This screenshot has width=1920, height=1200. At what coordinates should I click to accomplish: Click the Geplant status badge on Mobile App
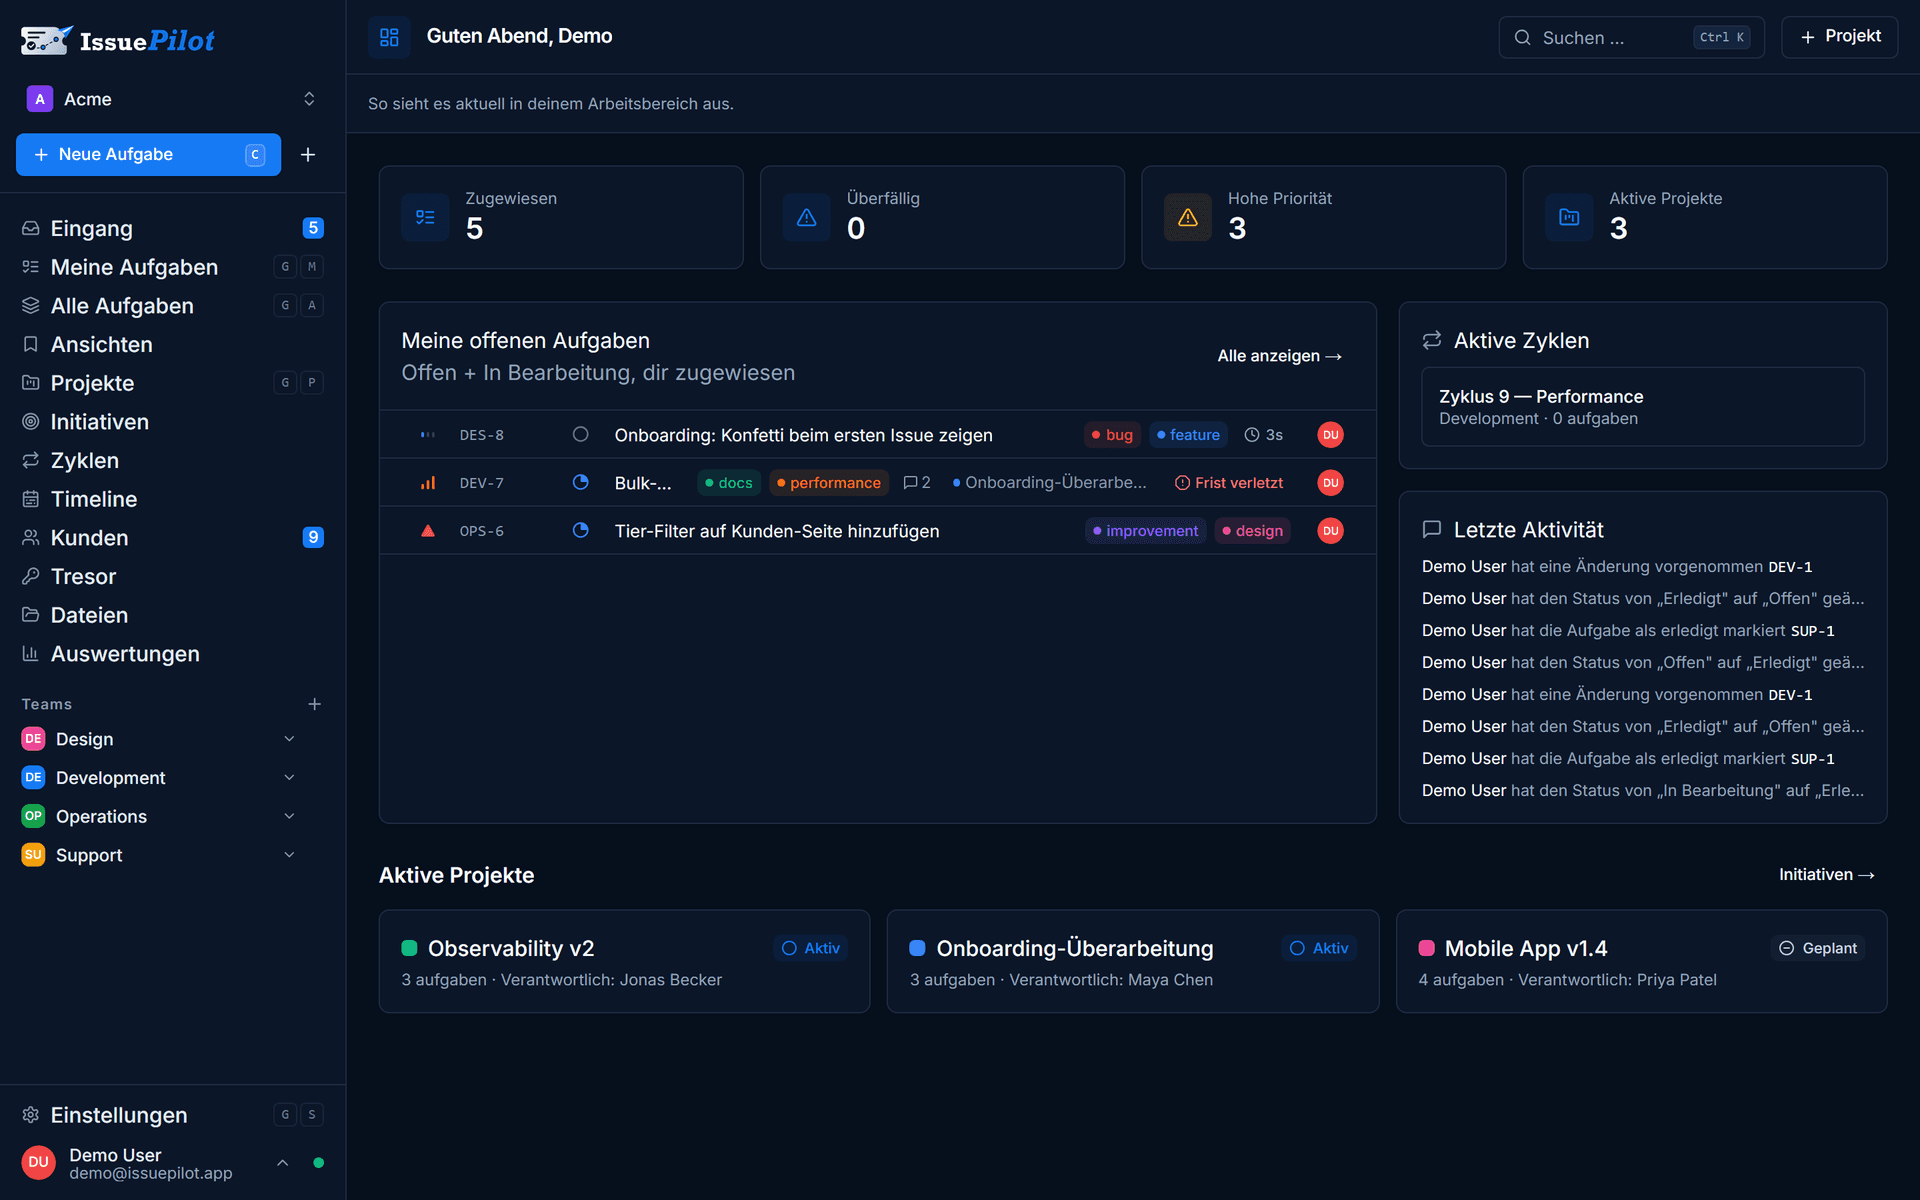pos(1818,948)
